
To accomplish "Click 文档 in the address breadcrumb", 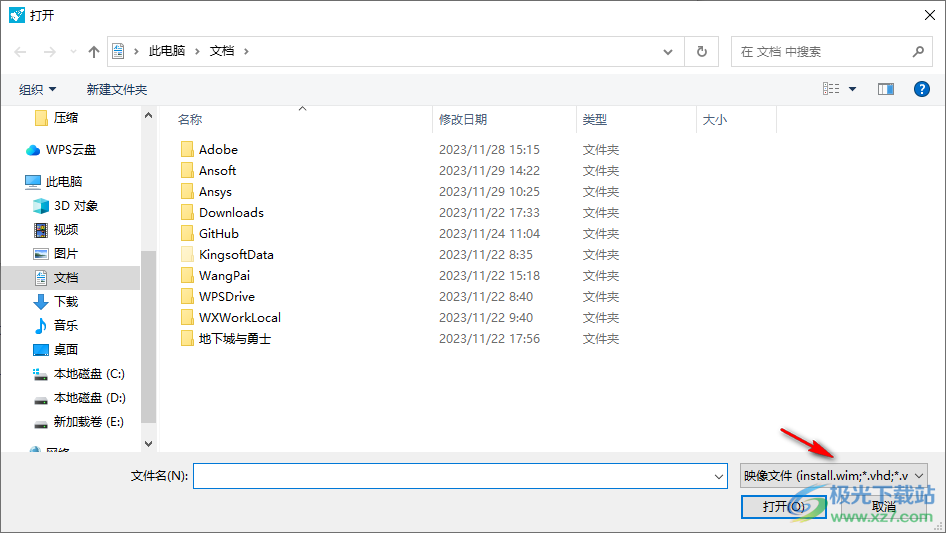I will (221, 51).
